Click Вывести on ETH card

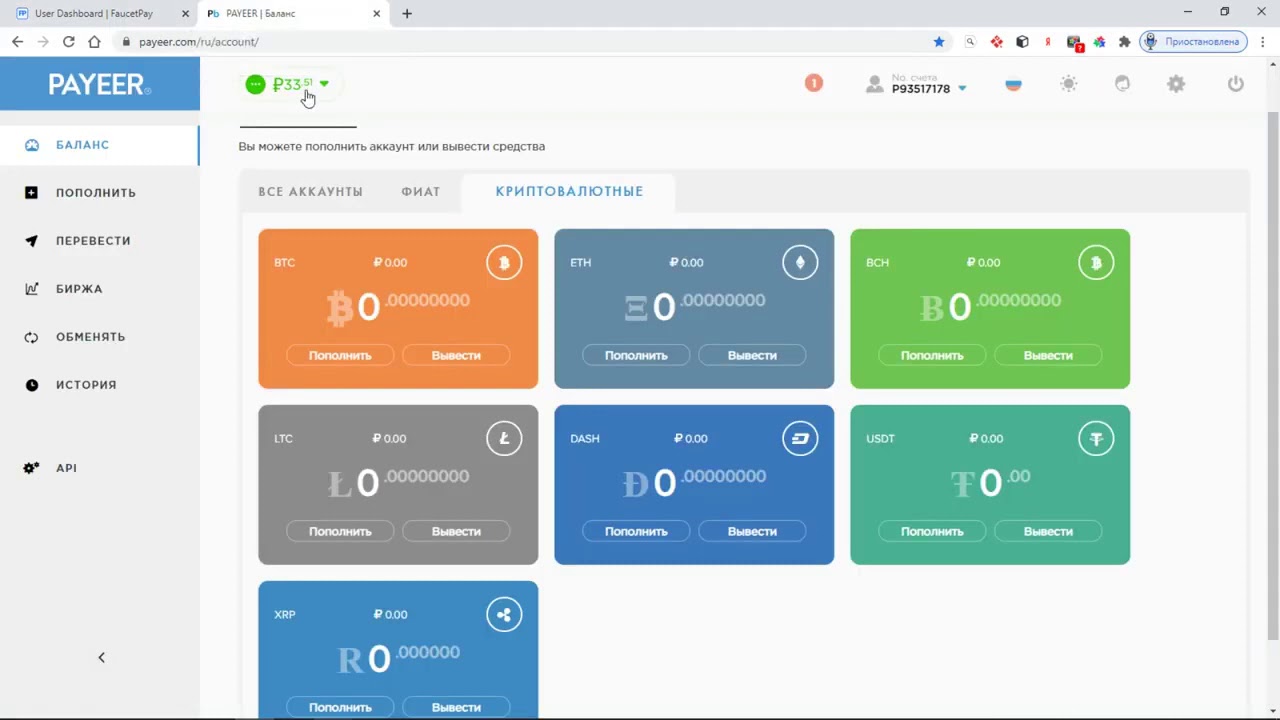click(x=752, y=355)
